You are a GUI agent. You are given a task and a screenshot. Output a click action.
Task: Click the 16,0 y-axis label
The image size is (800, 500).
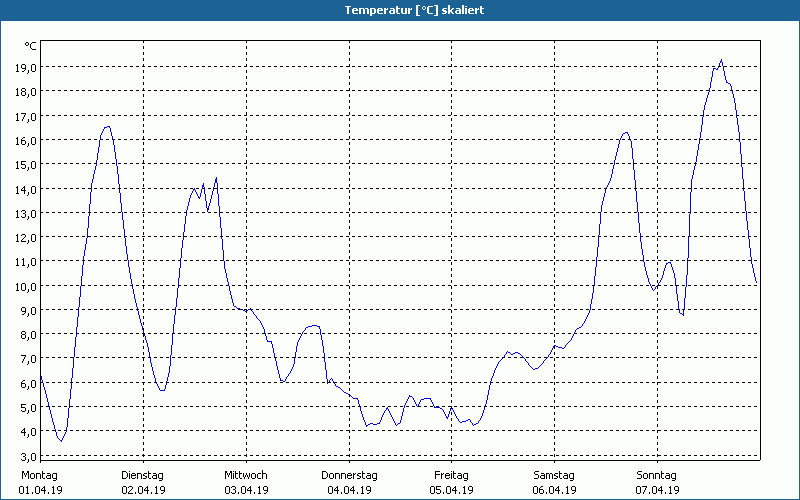[x=26, y=140]
